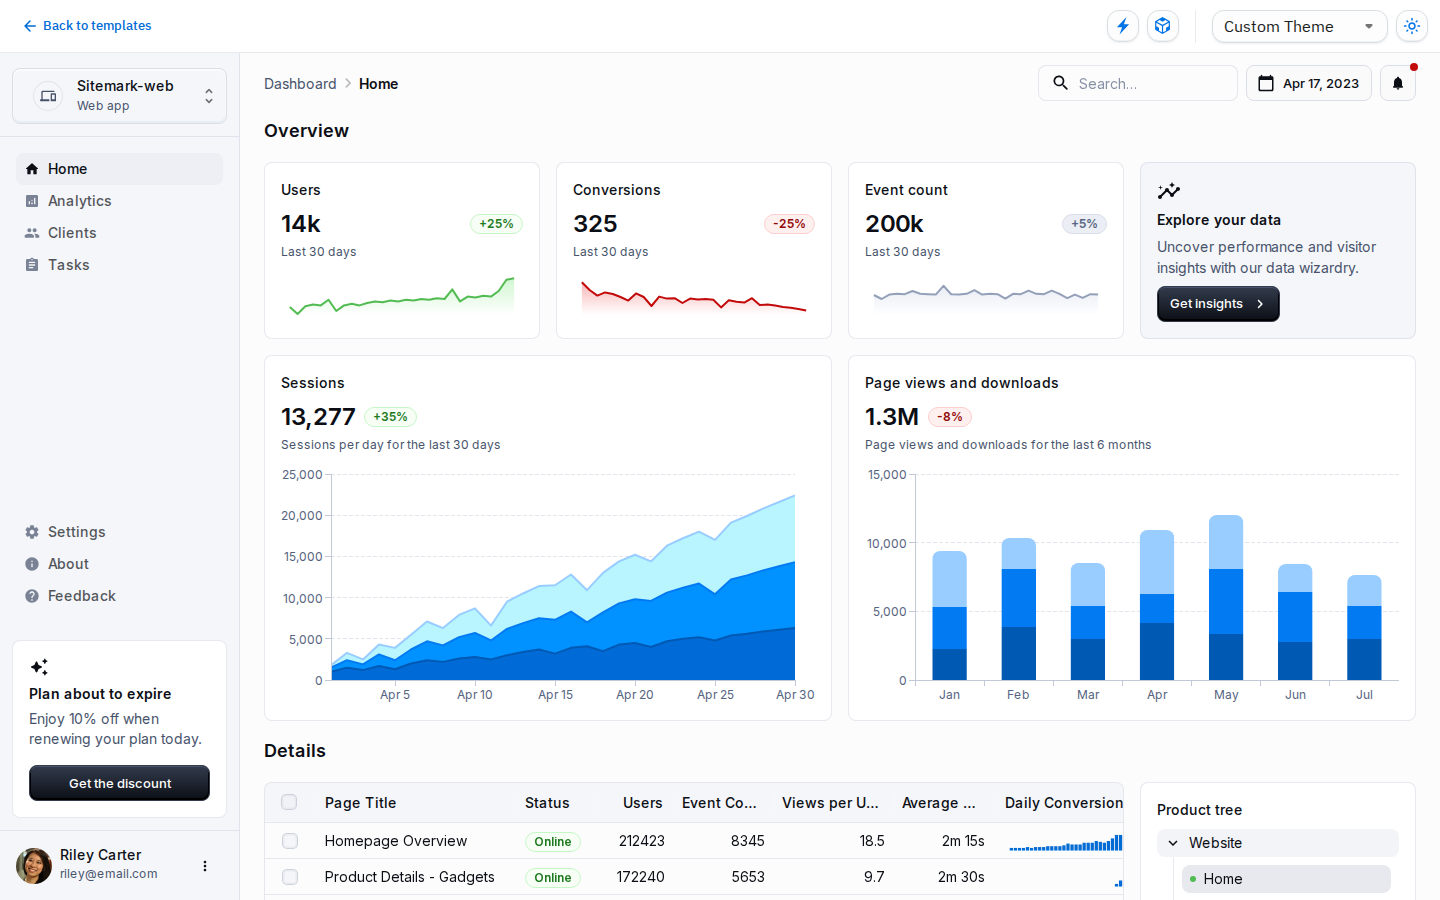Sort by the Status column header
The width and height of the screenshot is (1440, 900).
click(547, 803)
